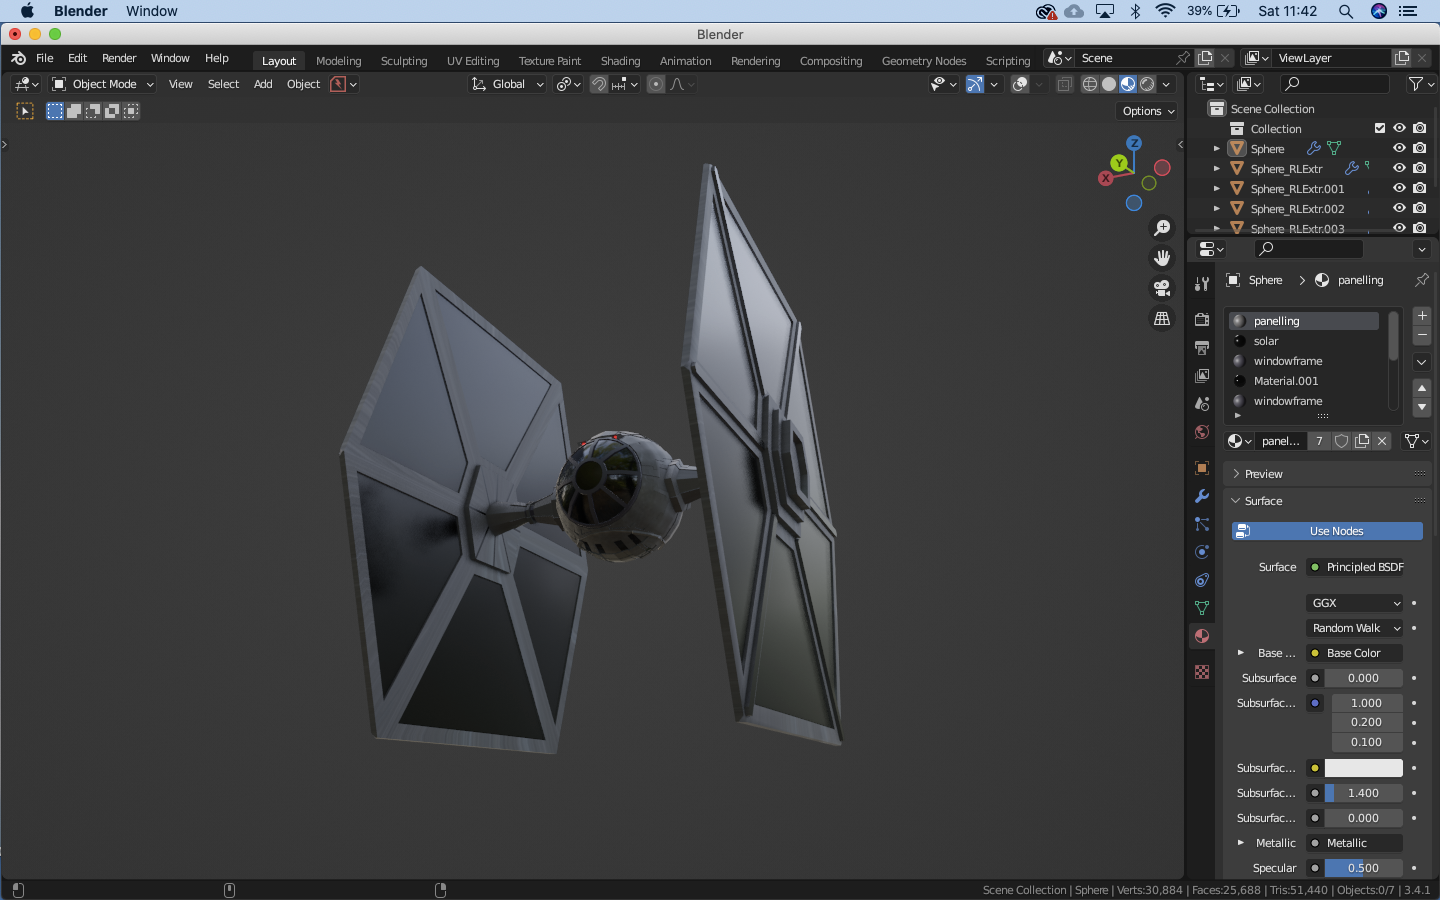Unlink the panelling material

1382,441
